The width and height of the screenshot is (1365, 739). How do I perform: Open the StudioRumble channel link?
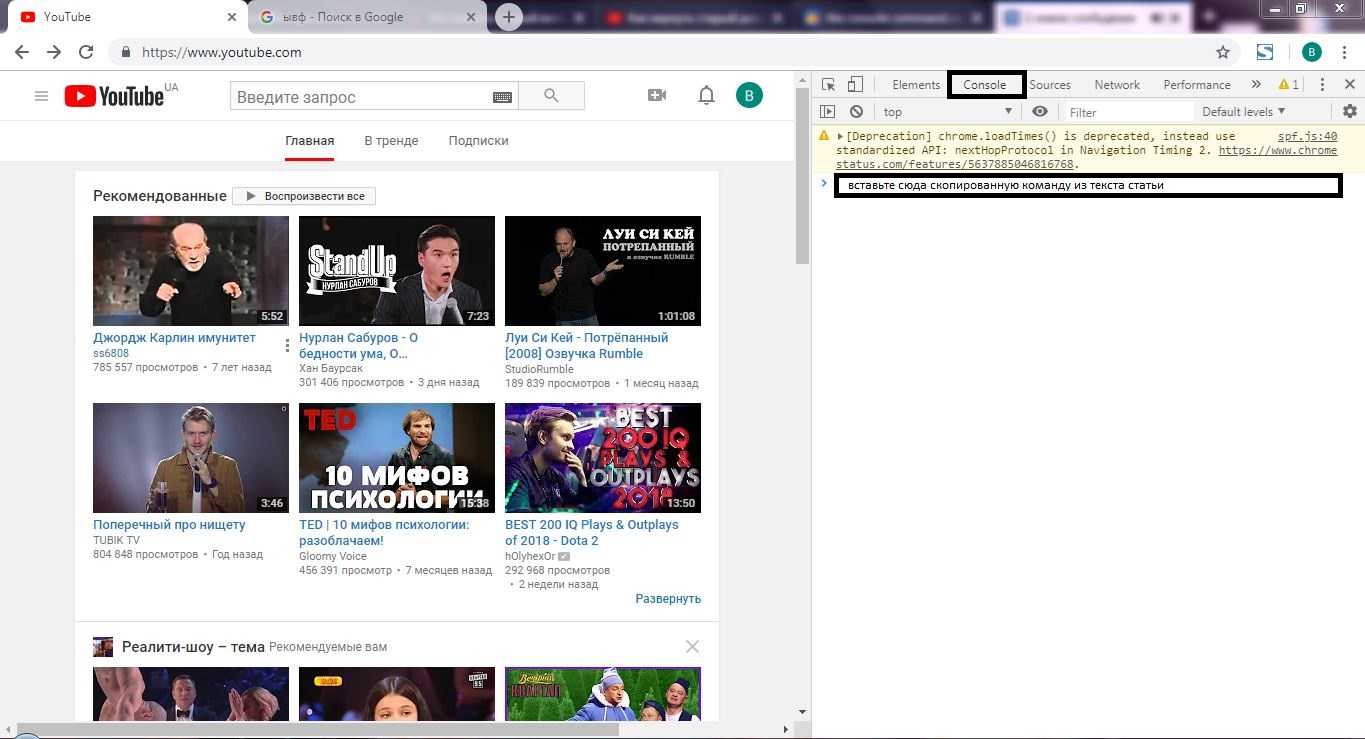coord(539,369)
